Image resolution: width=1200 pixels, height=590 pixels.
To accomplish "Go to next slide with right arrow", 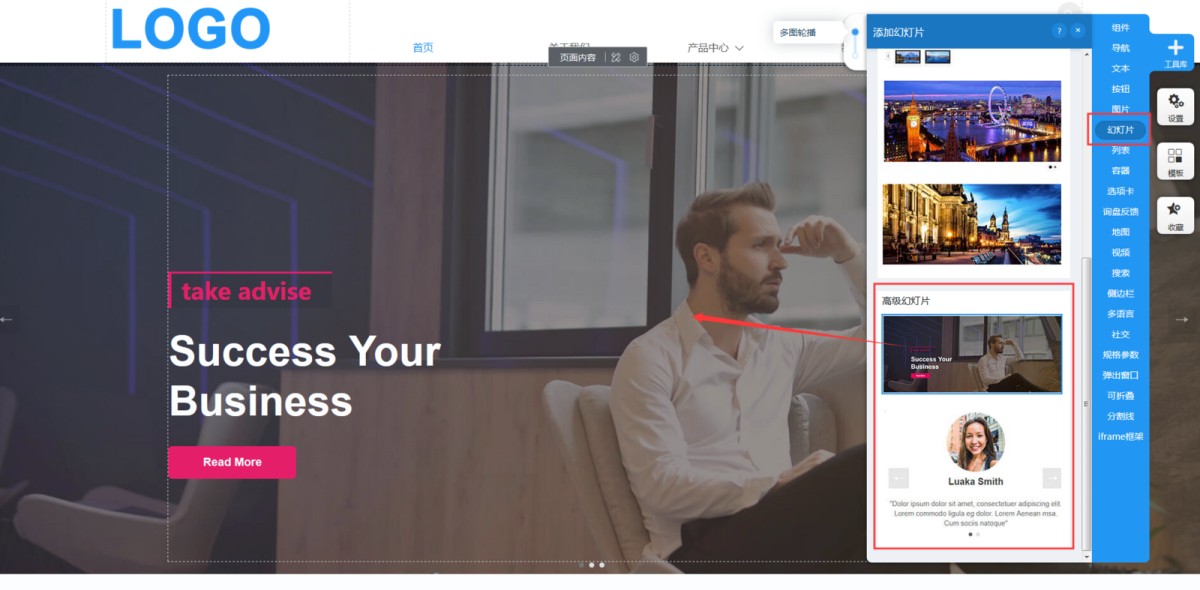I will pyautogui.click(x=1182, y=319).
